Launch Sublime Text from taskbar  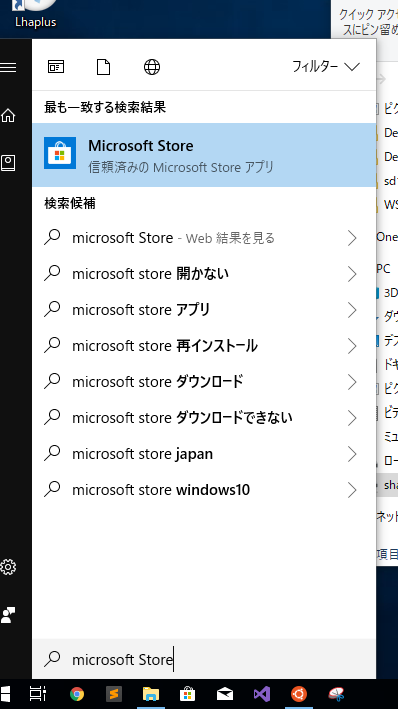pyautogui.click(x=114, y=694)
